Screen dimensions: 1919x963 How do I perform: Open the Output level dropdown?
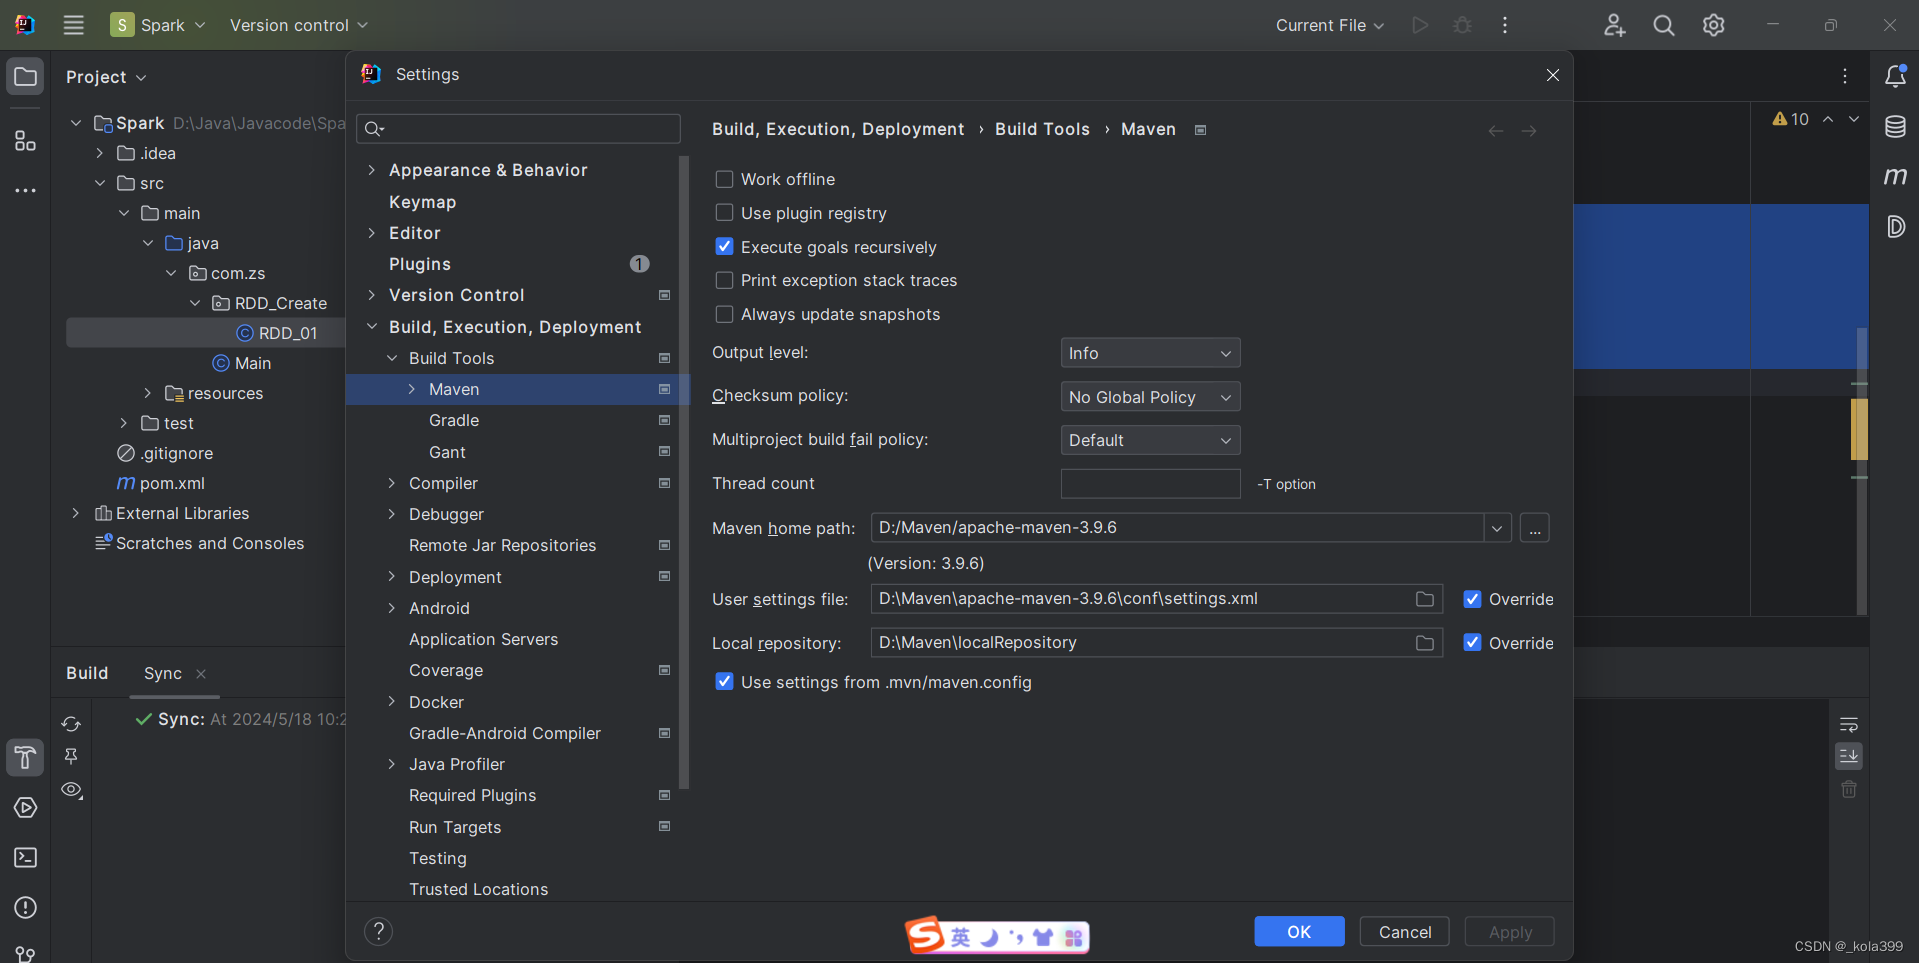1149,352
